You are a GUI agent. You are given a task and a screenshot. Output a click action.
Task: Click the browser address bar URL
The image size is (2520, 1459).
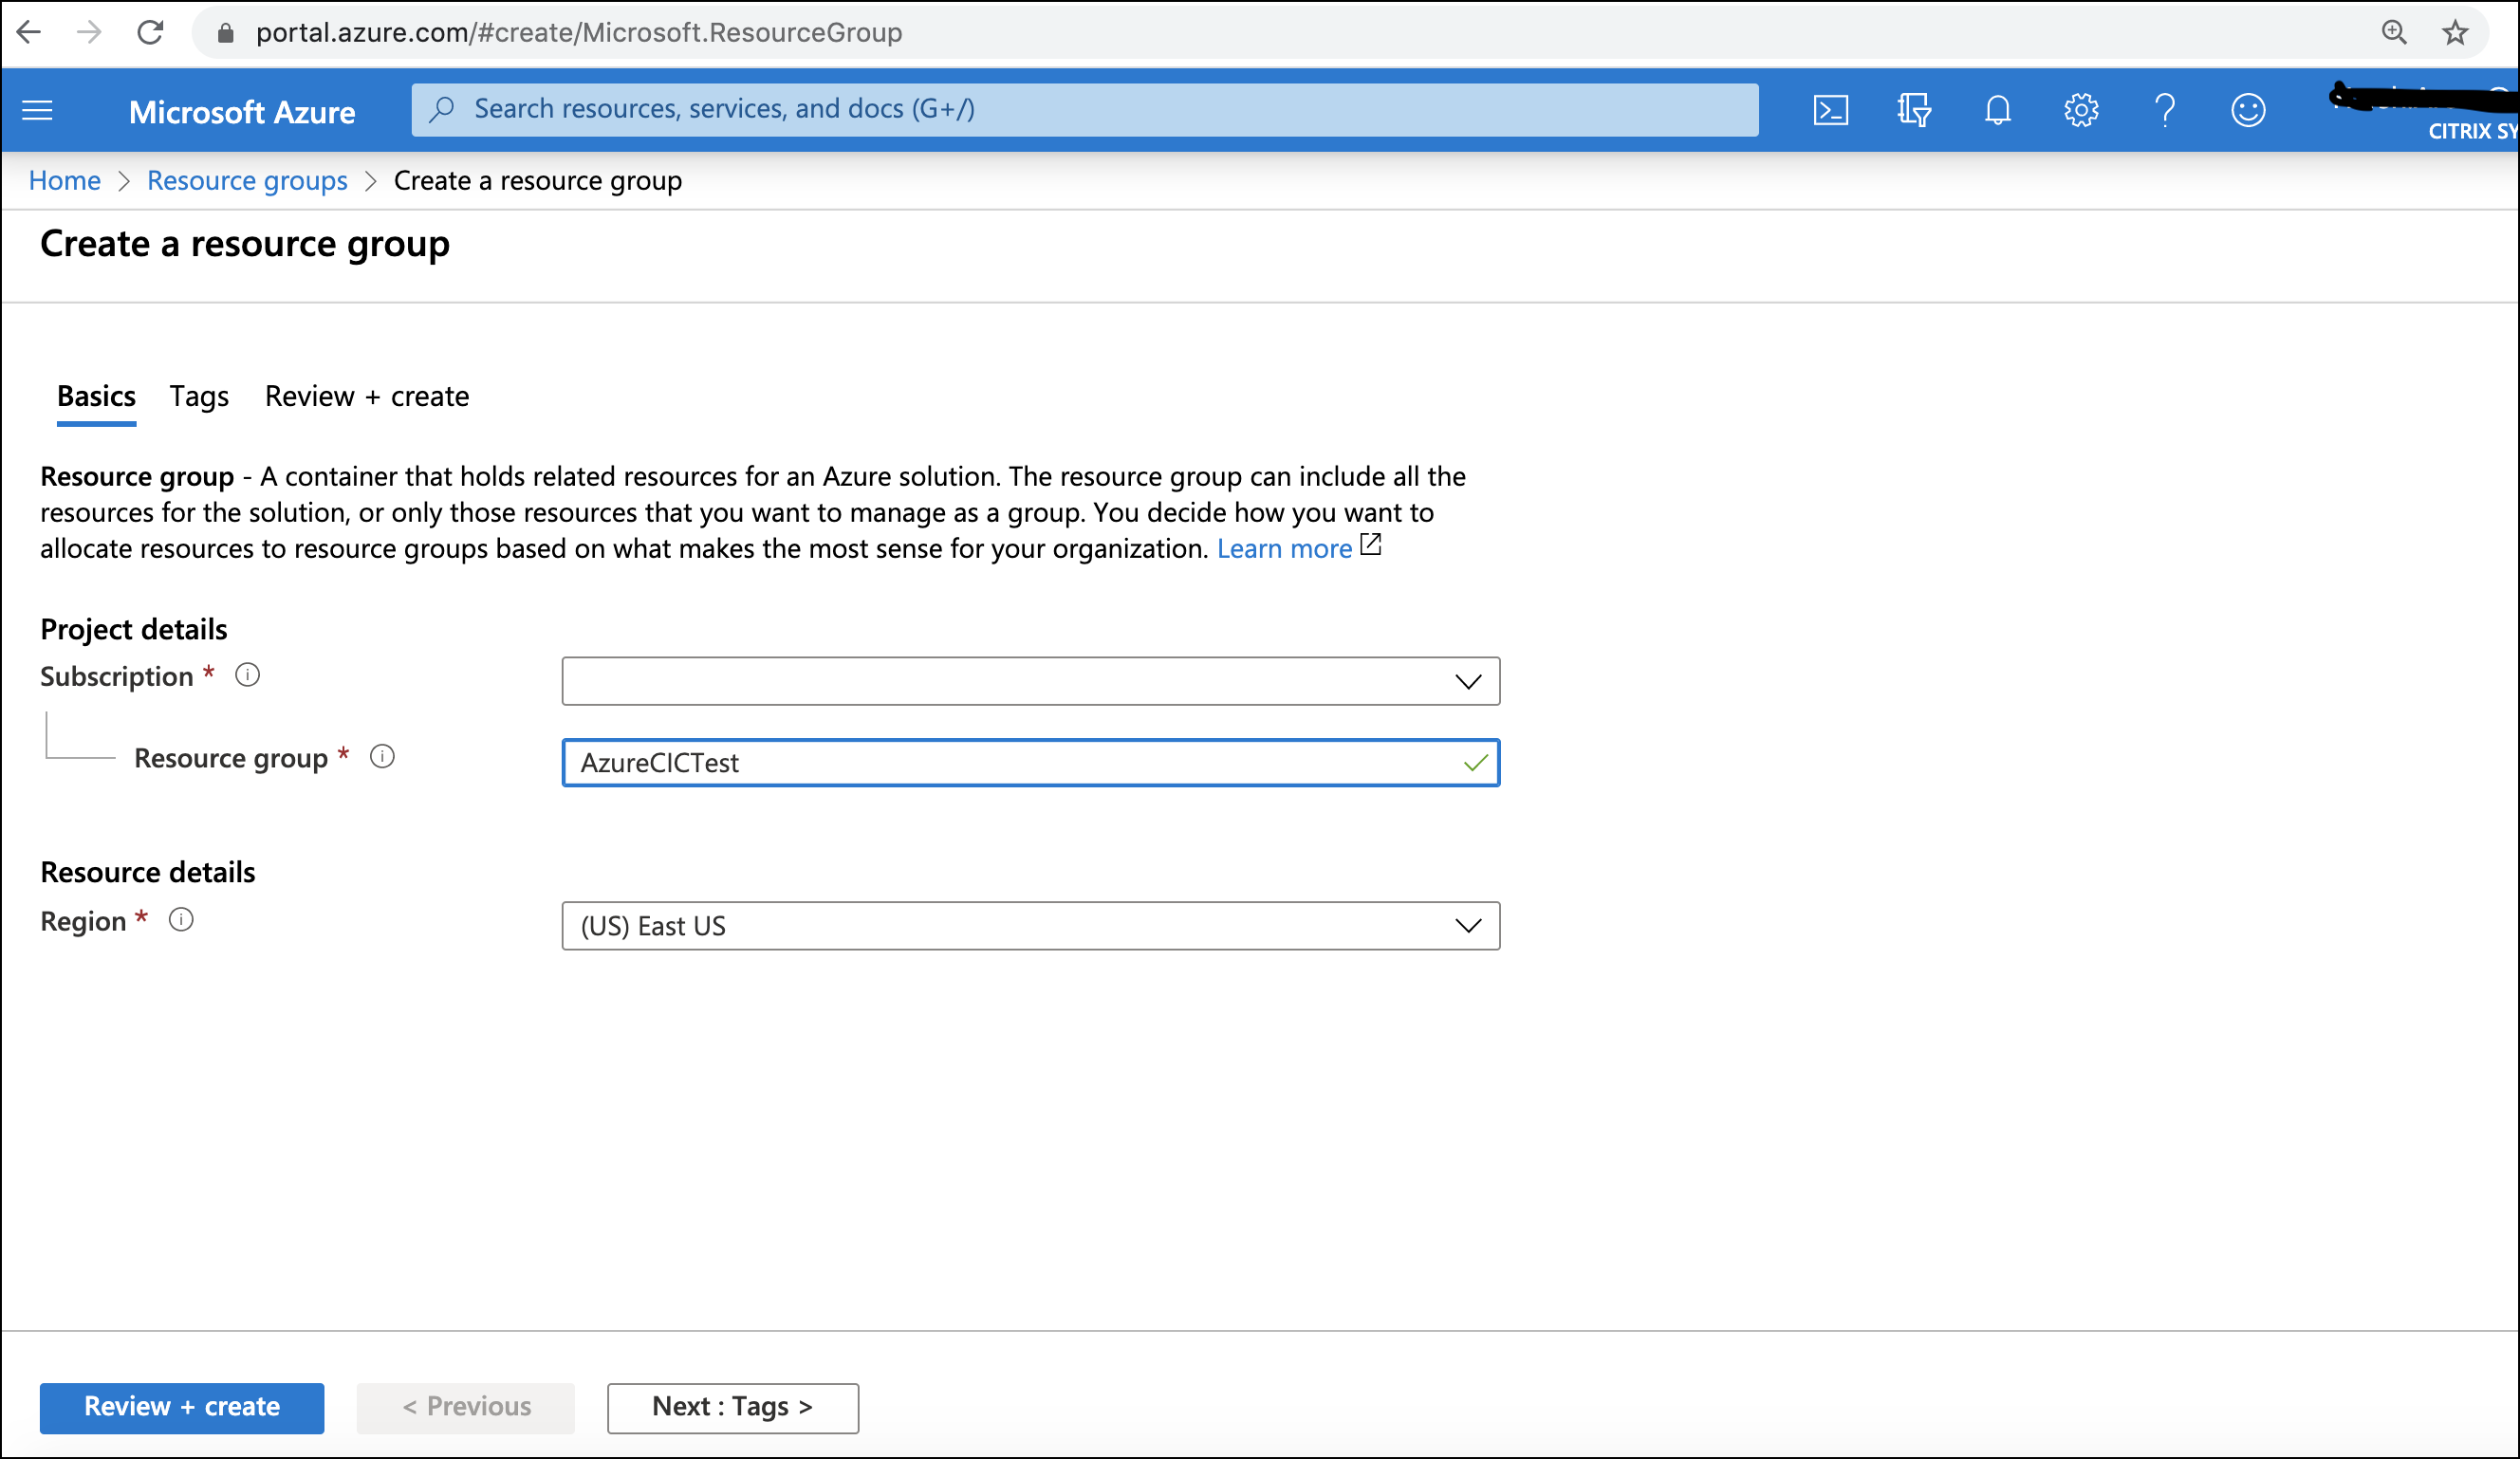[x=579, y=33]
